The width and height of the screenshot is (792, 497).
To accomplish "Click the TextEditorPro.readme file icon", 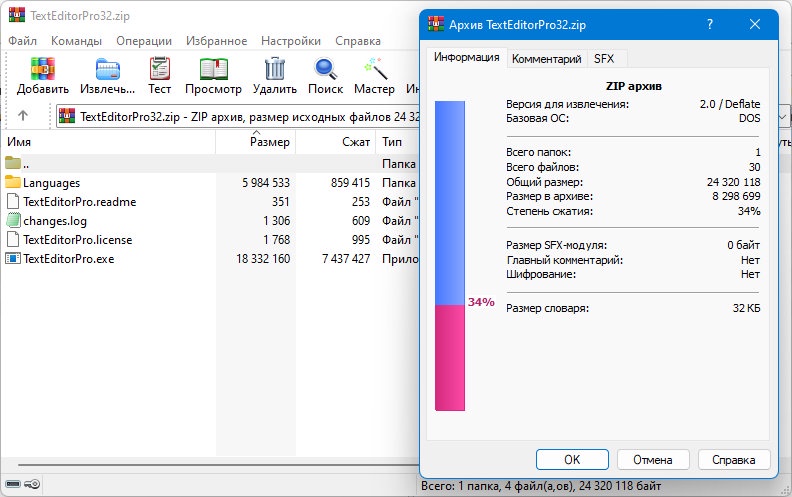I will coord(13,201).
